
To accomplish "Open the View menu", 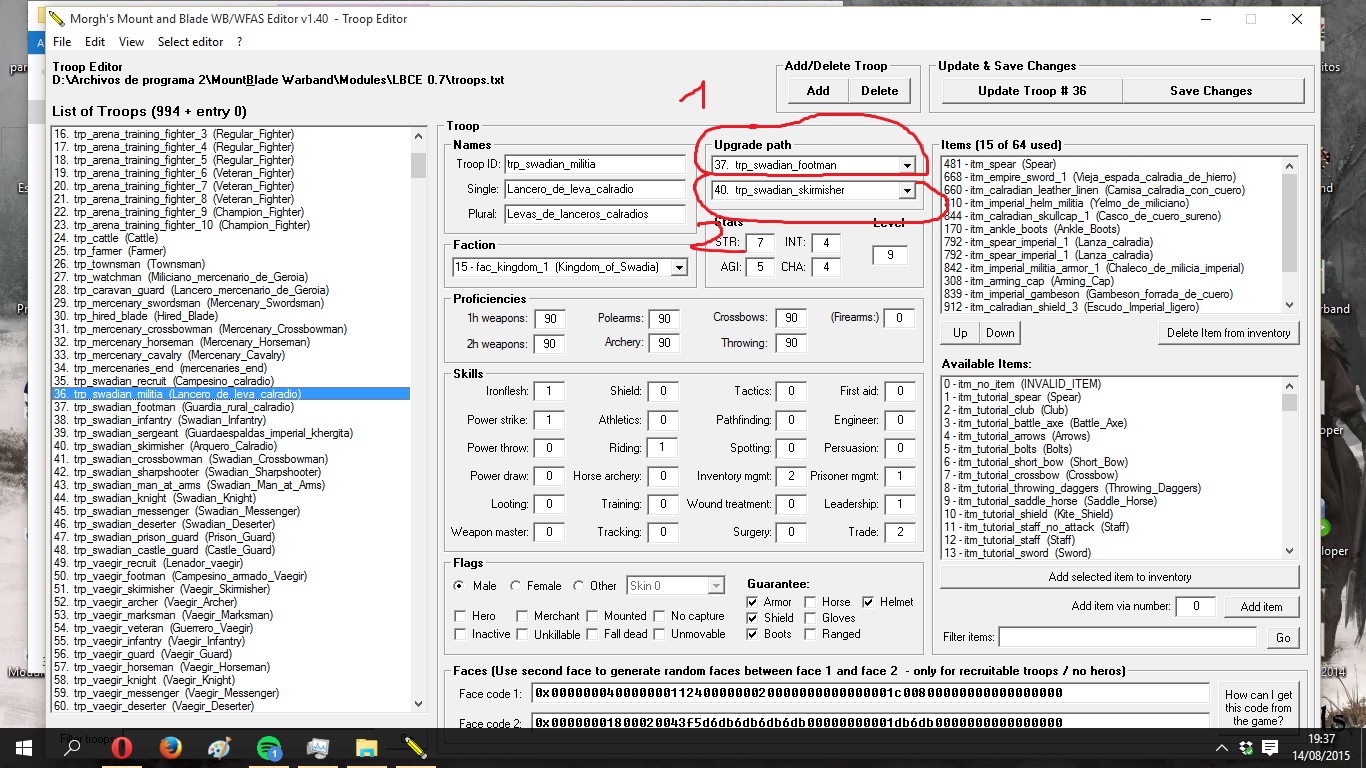I will pyautogui.click(x=131, y=42).
